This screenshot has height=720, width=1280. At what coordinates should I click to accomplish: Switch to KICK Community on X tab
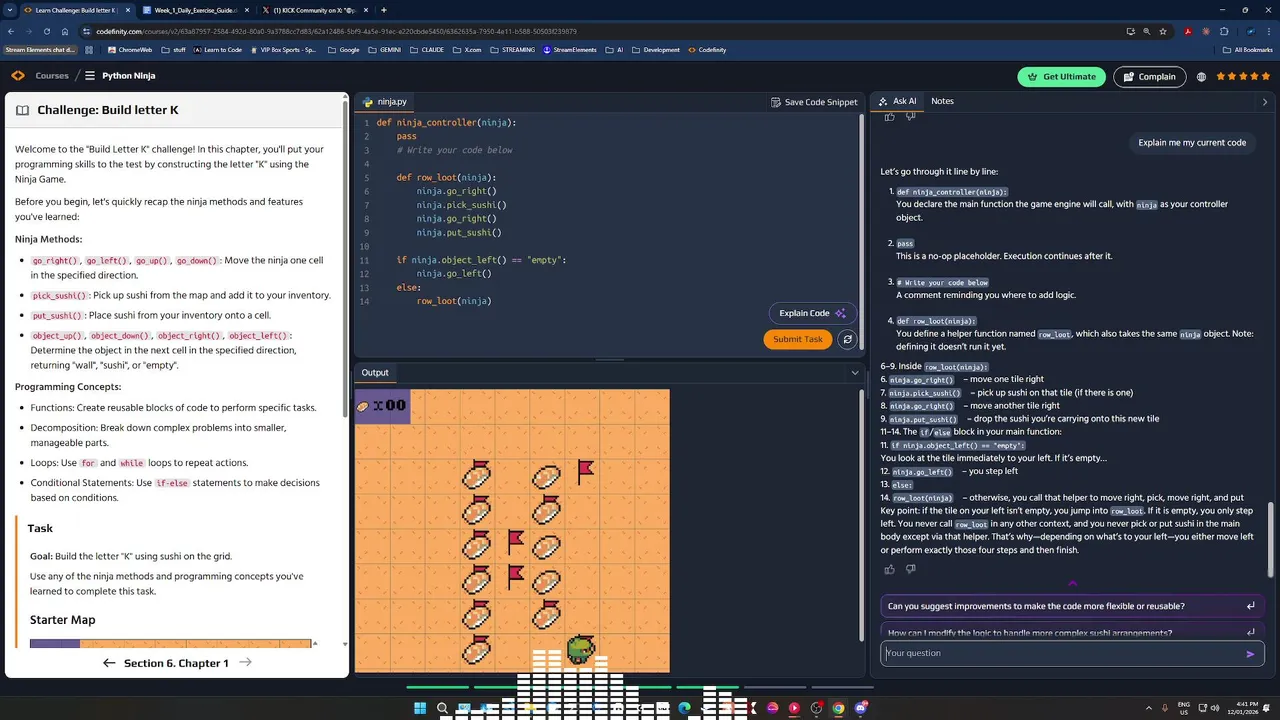click(314, 10)
